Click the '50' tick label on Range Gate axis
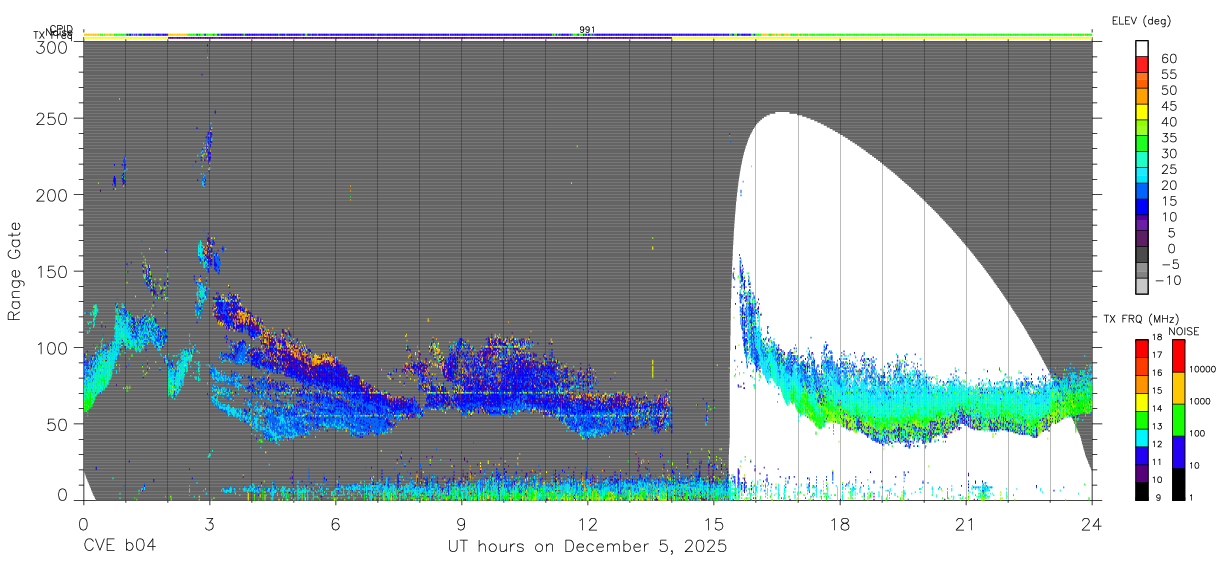1228x567 pixels. click(x=57, y=424)
